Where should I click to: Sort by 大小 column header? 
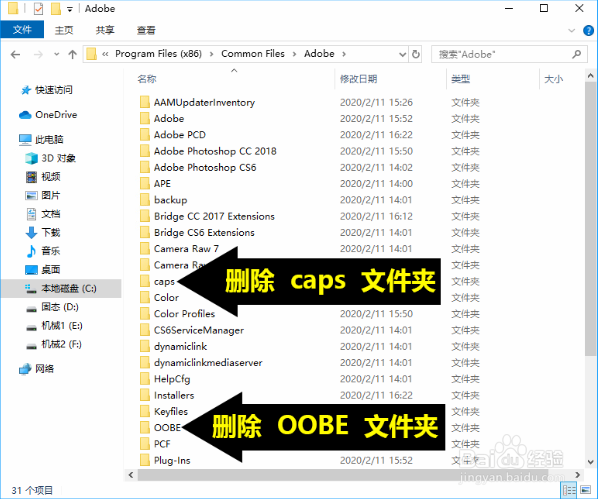point(553,79)
